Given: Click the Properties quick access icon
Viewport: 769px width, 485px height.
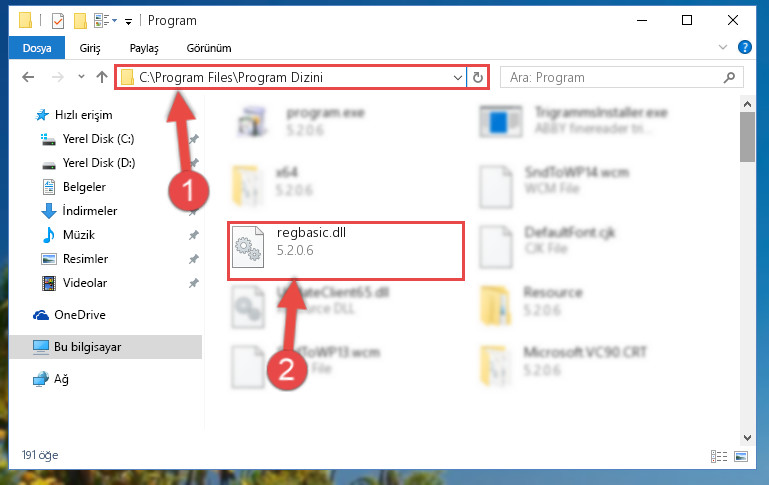Looking at the screenshot, I should [x=58, y=21].
